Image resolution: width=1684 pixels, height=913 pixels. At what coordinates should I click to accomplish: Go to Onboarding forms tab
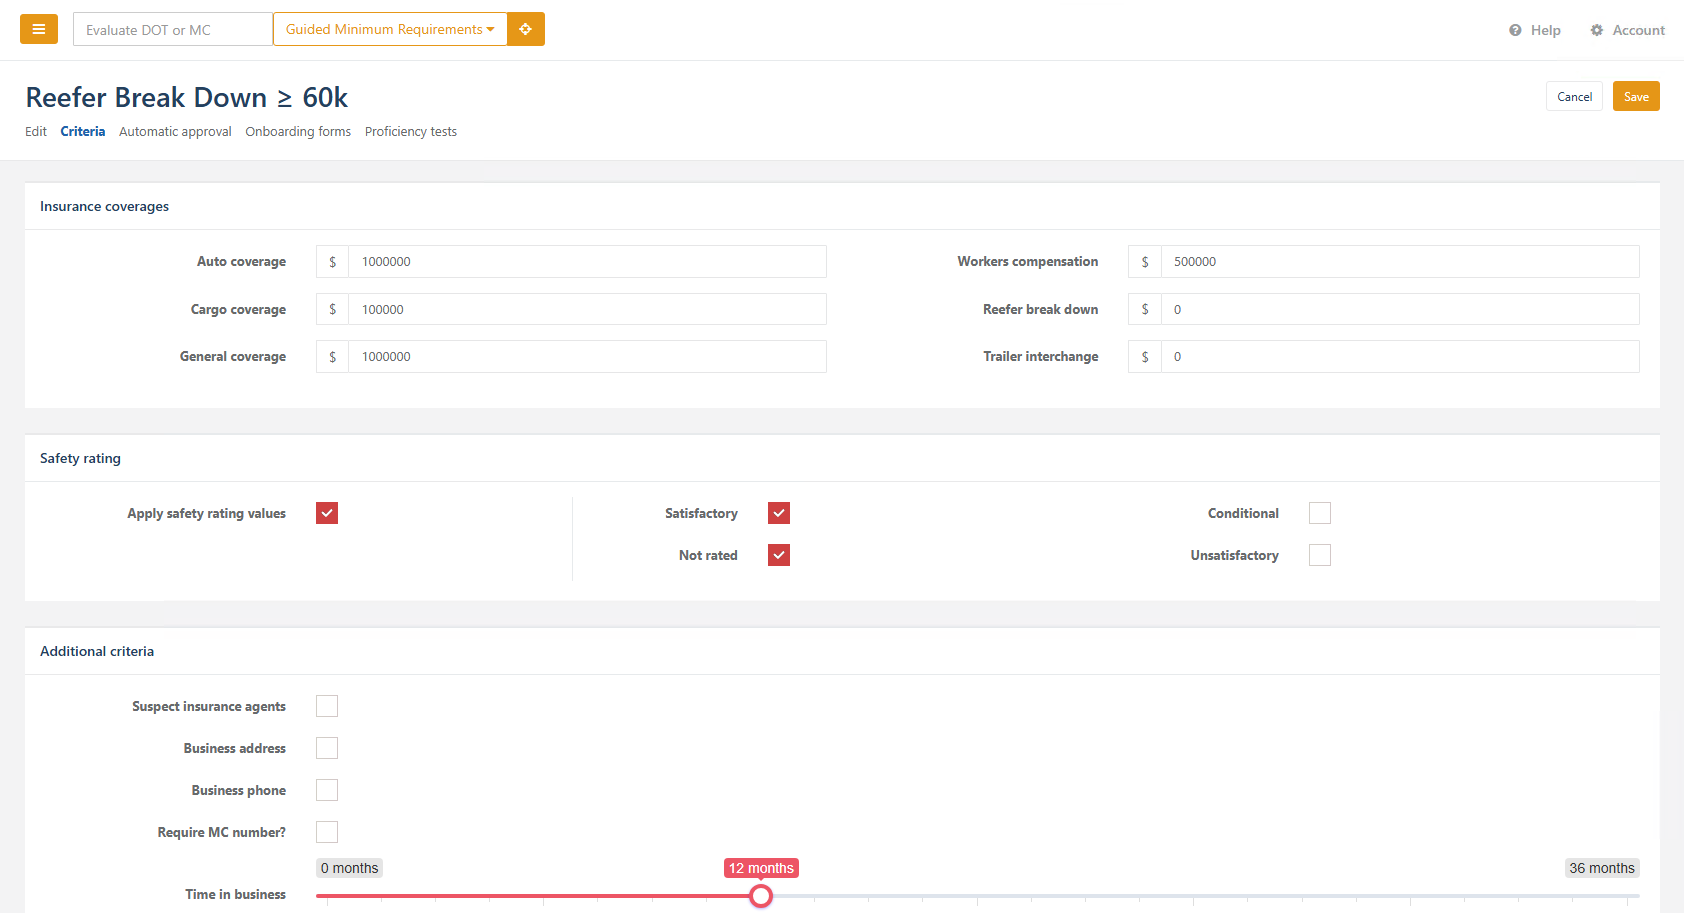298,132
